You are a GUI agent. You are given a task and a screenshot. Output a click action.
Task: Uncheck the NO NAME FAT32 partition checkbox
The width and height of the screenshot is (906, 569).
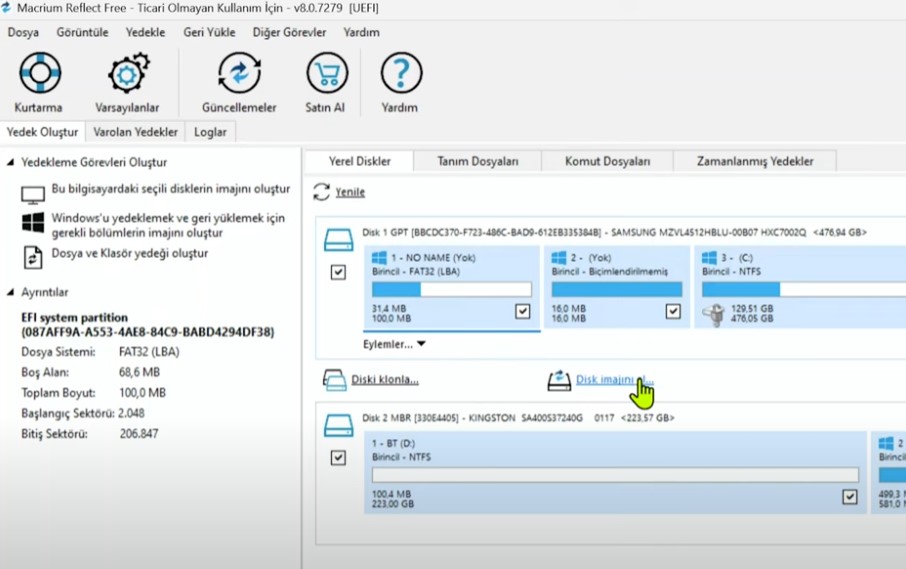coord(522,311)
